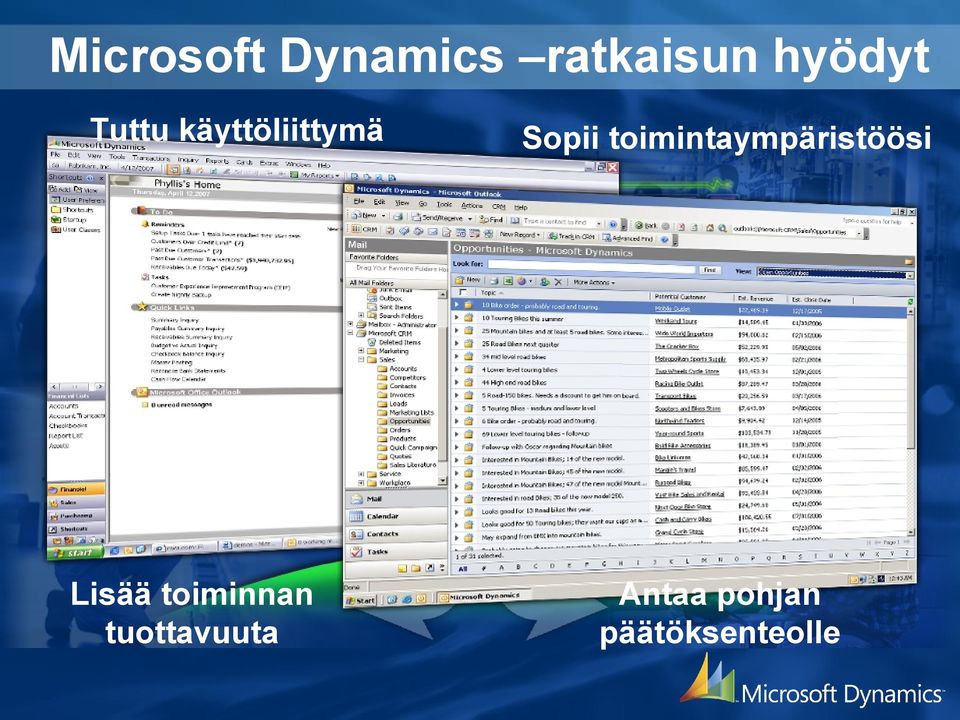Collapse the Microsoft CRM tree node
This screenshot has width=960, height=720.
pos(351,333)
